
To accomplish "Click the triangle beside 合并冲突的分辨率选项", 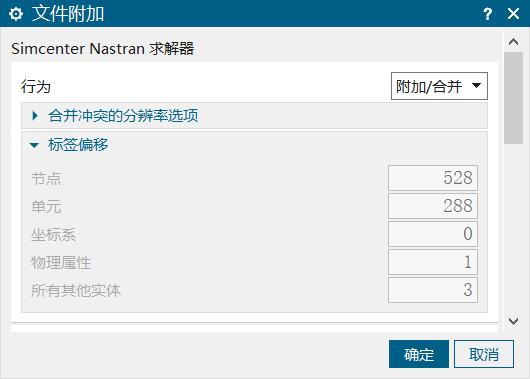I will point(35,116).
